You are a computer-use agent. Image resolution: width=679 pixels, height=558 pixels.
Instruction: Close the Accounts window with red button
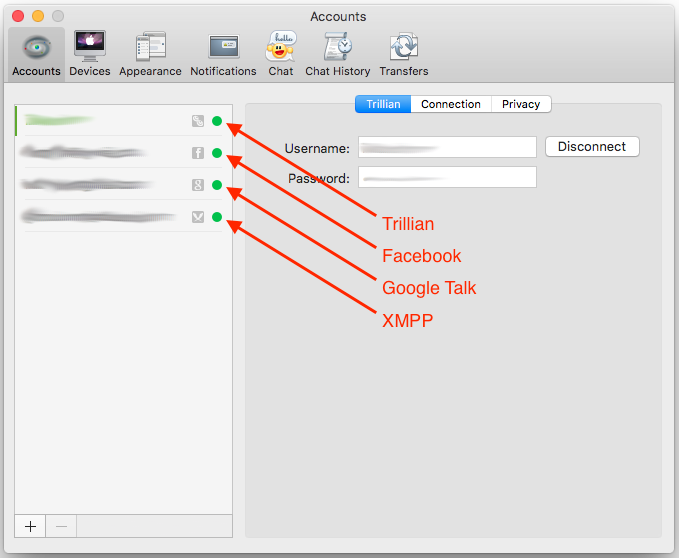pyautogui.click(x=18, y=16)
